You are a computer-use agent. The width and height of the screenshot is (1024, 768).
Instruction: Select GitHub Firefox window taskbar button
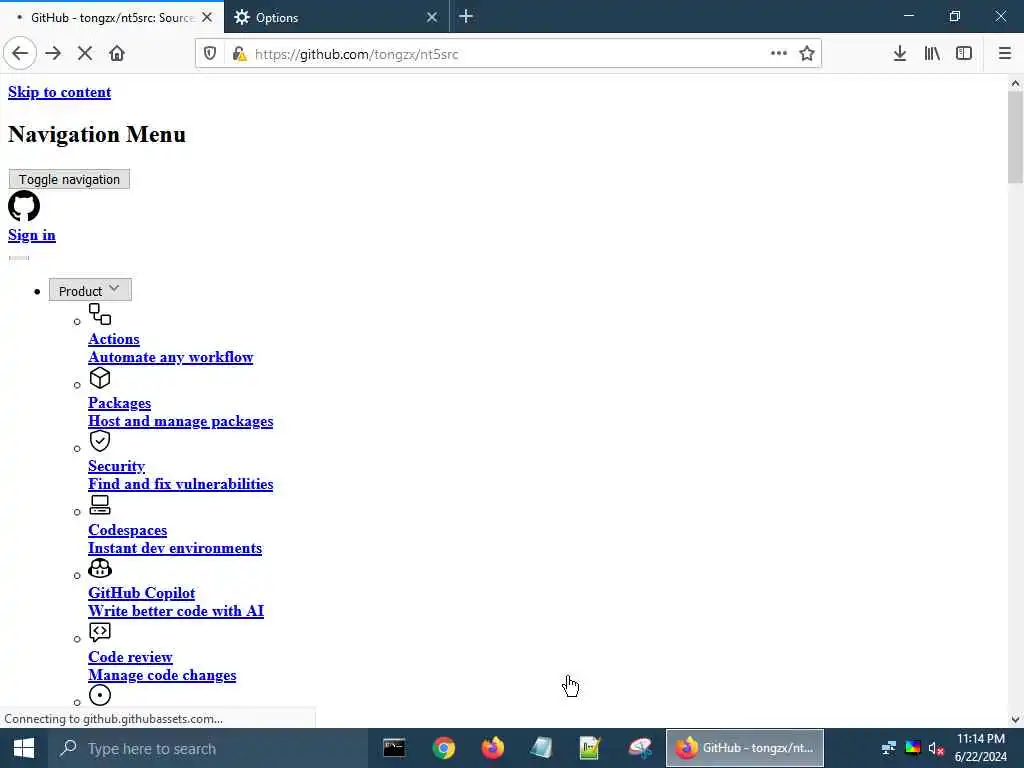click(x=744, y=748)
